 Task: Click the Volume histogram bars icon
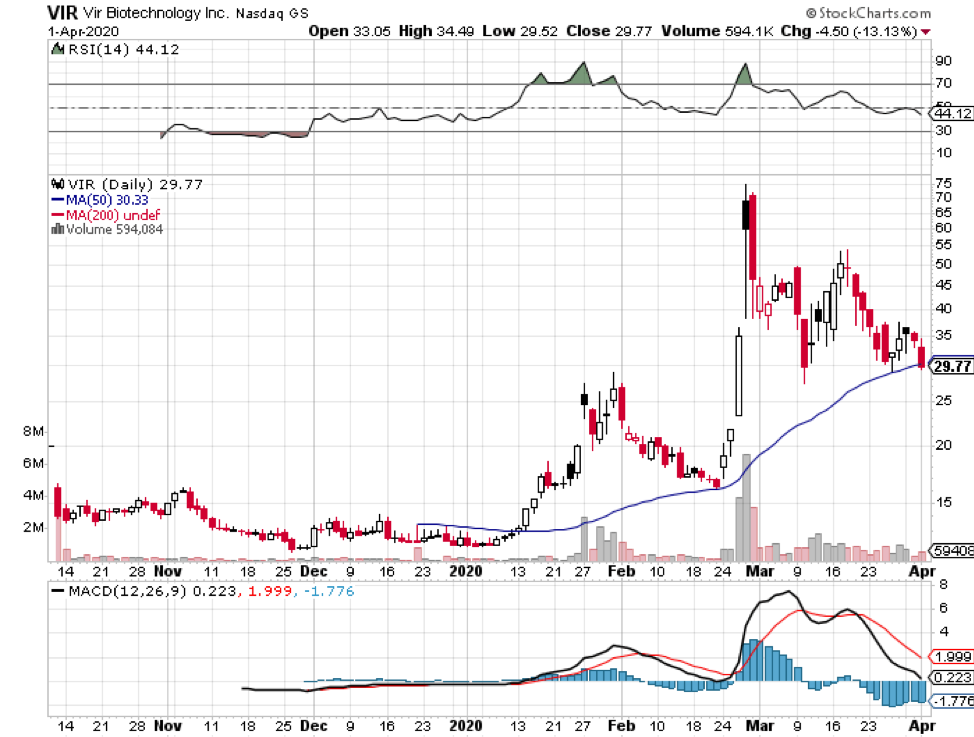[58, 229]
